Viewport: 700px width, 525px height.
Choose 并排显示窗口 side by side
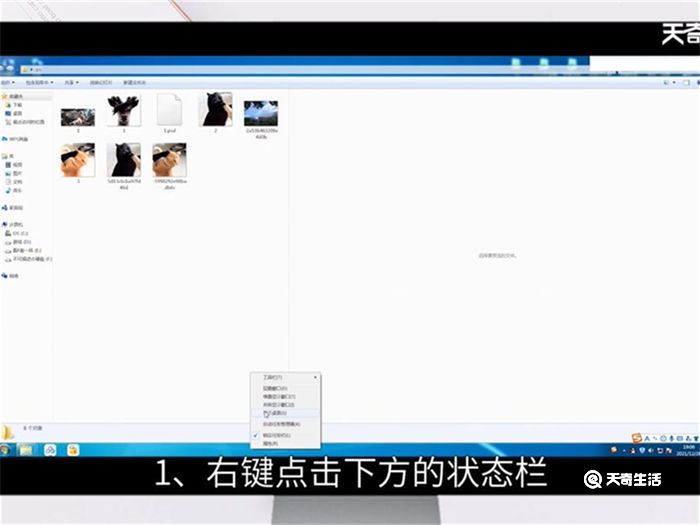coord(285,405)
